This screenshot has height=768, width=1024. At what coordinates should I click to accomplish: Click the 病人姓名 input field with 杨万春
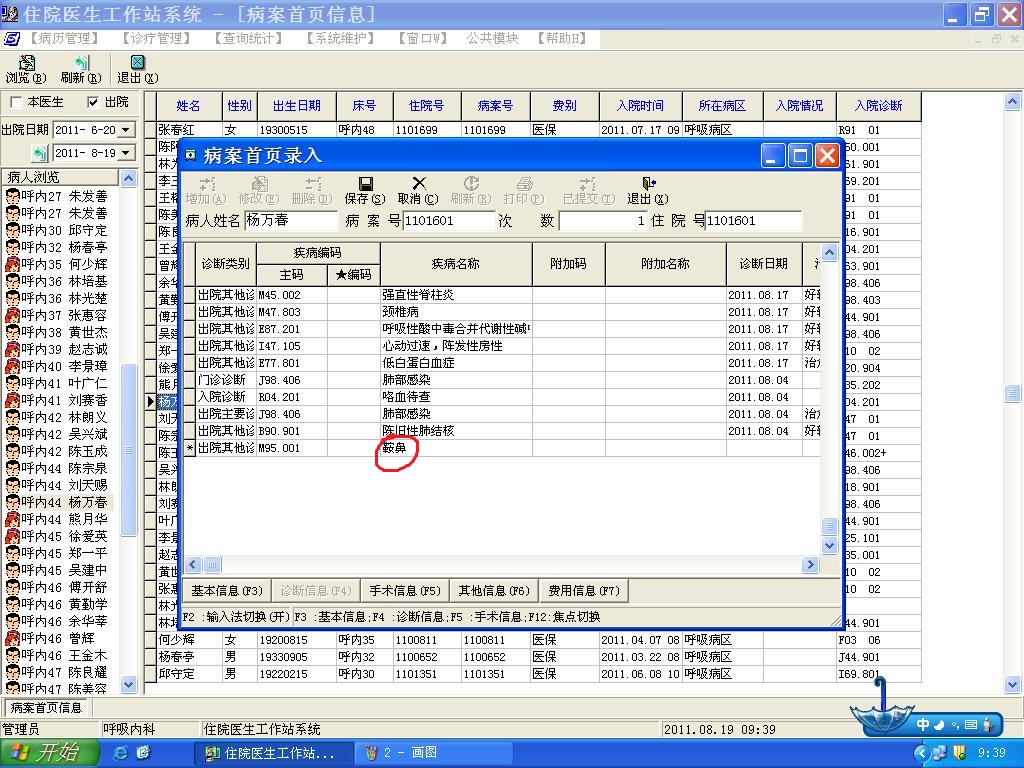(x=291, y=221)
